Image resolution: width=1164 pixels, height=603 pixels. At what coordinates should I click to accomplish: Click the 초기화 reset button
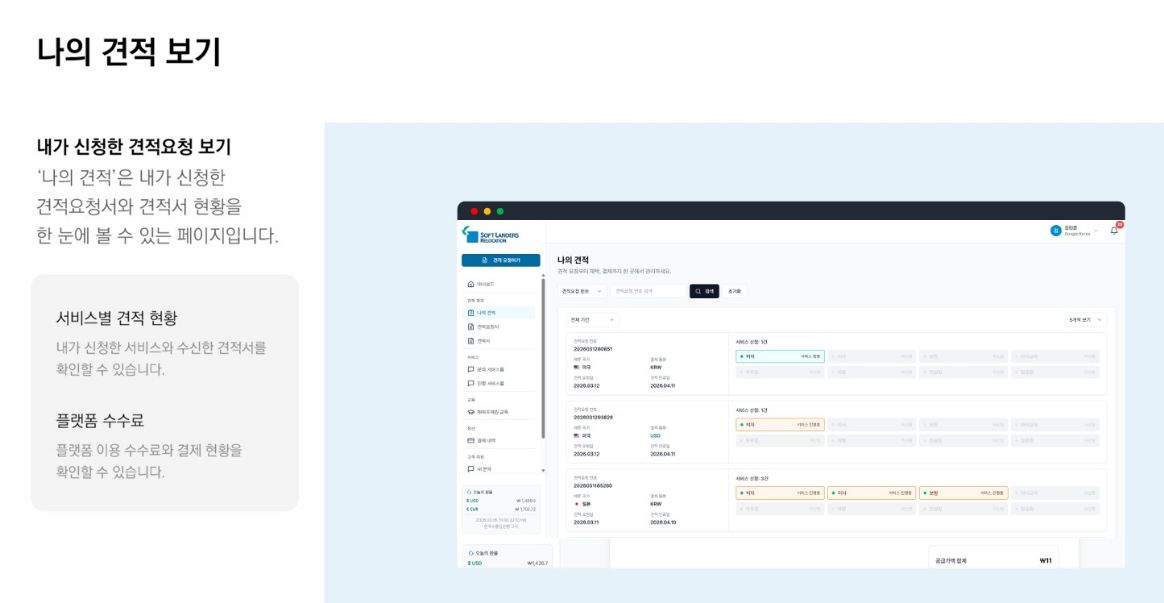(x=734, y=291)
